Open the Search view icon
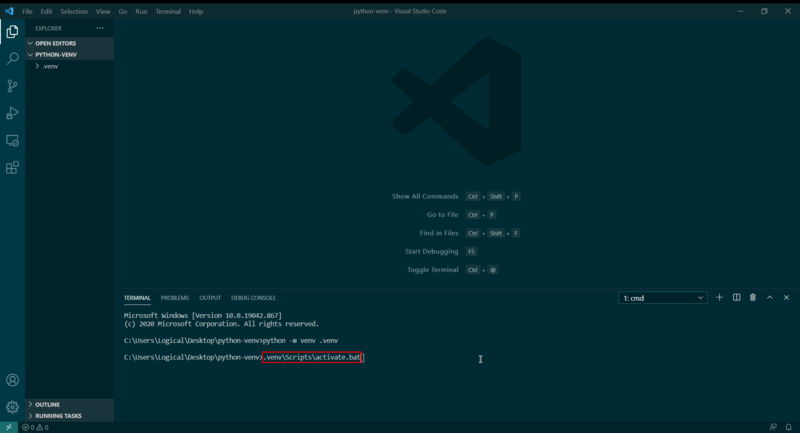 click(x=12, y=59)
